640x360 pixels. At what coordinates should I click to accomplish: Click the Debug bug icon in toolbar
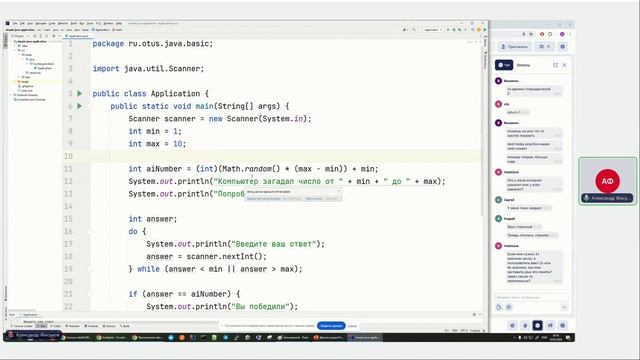453,30
